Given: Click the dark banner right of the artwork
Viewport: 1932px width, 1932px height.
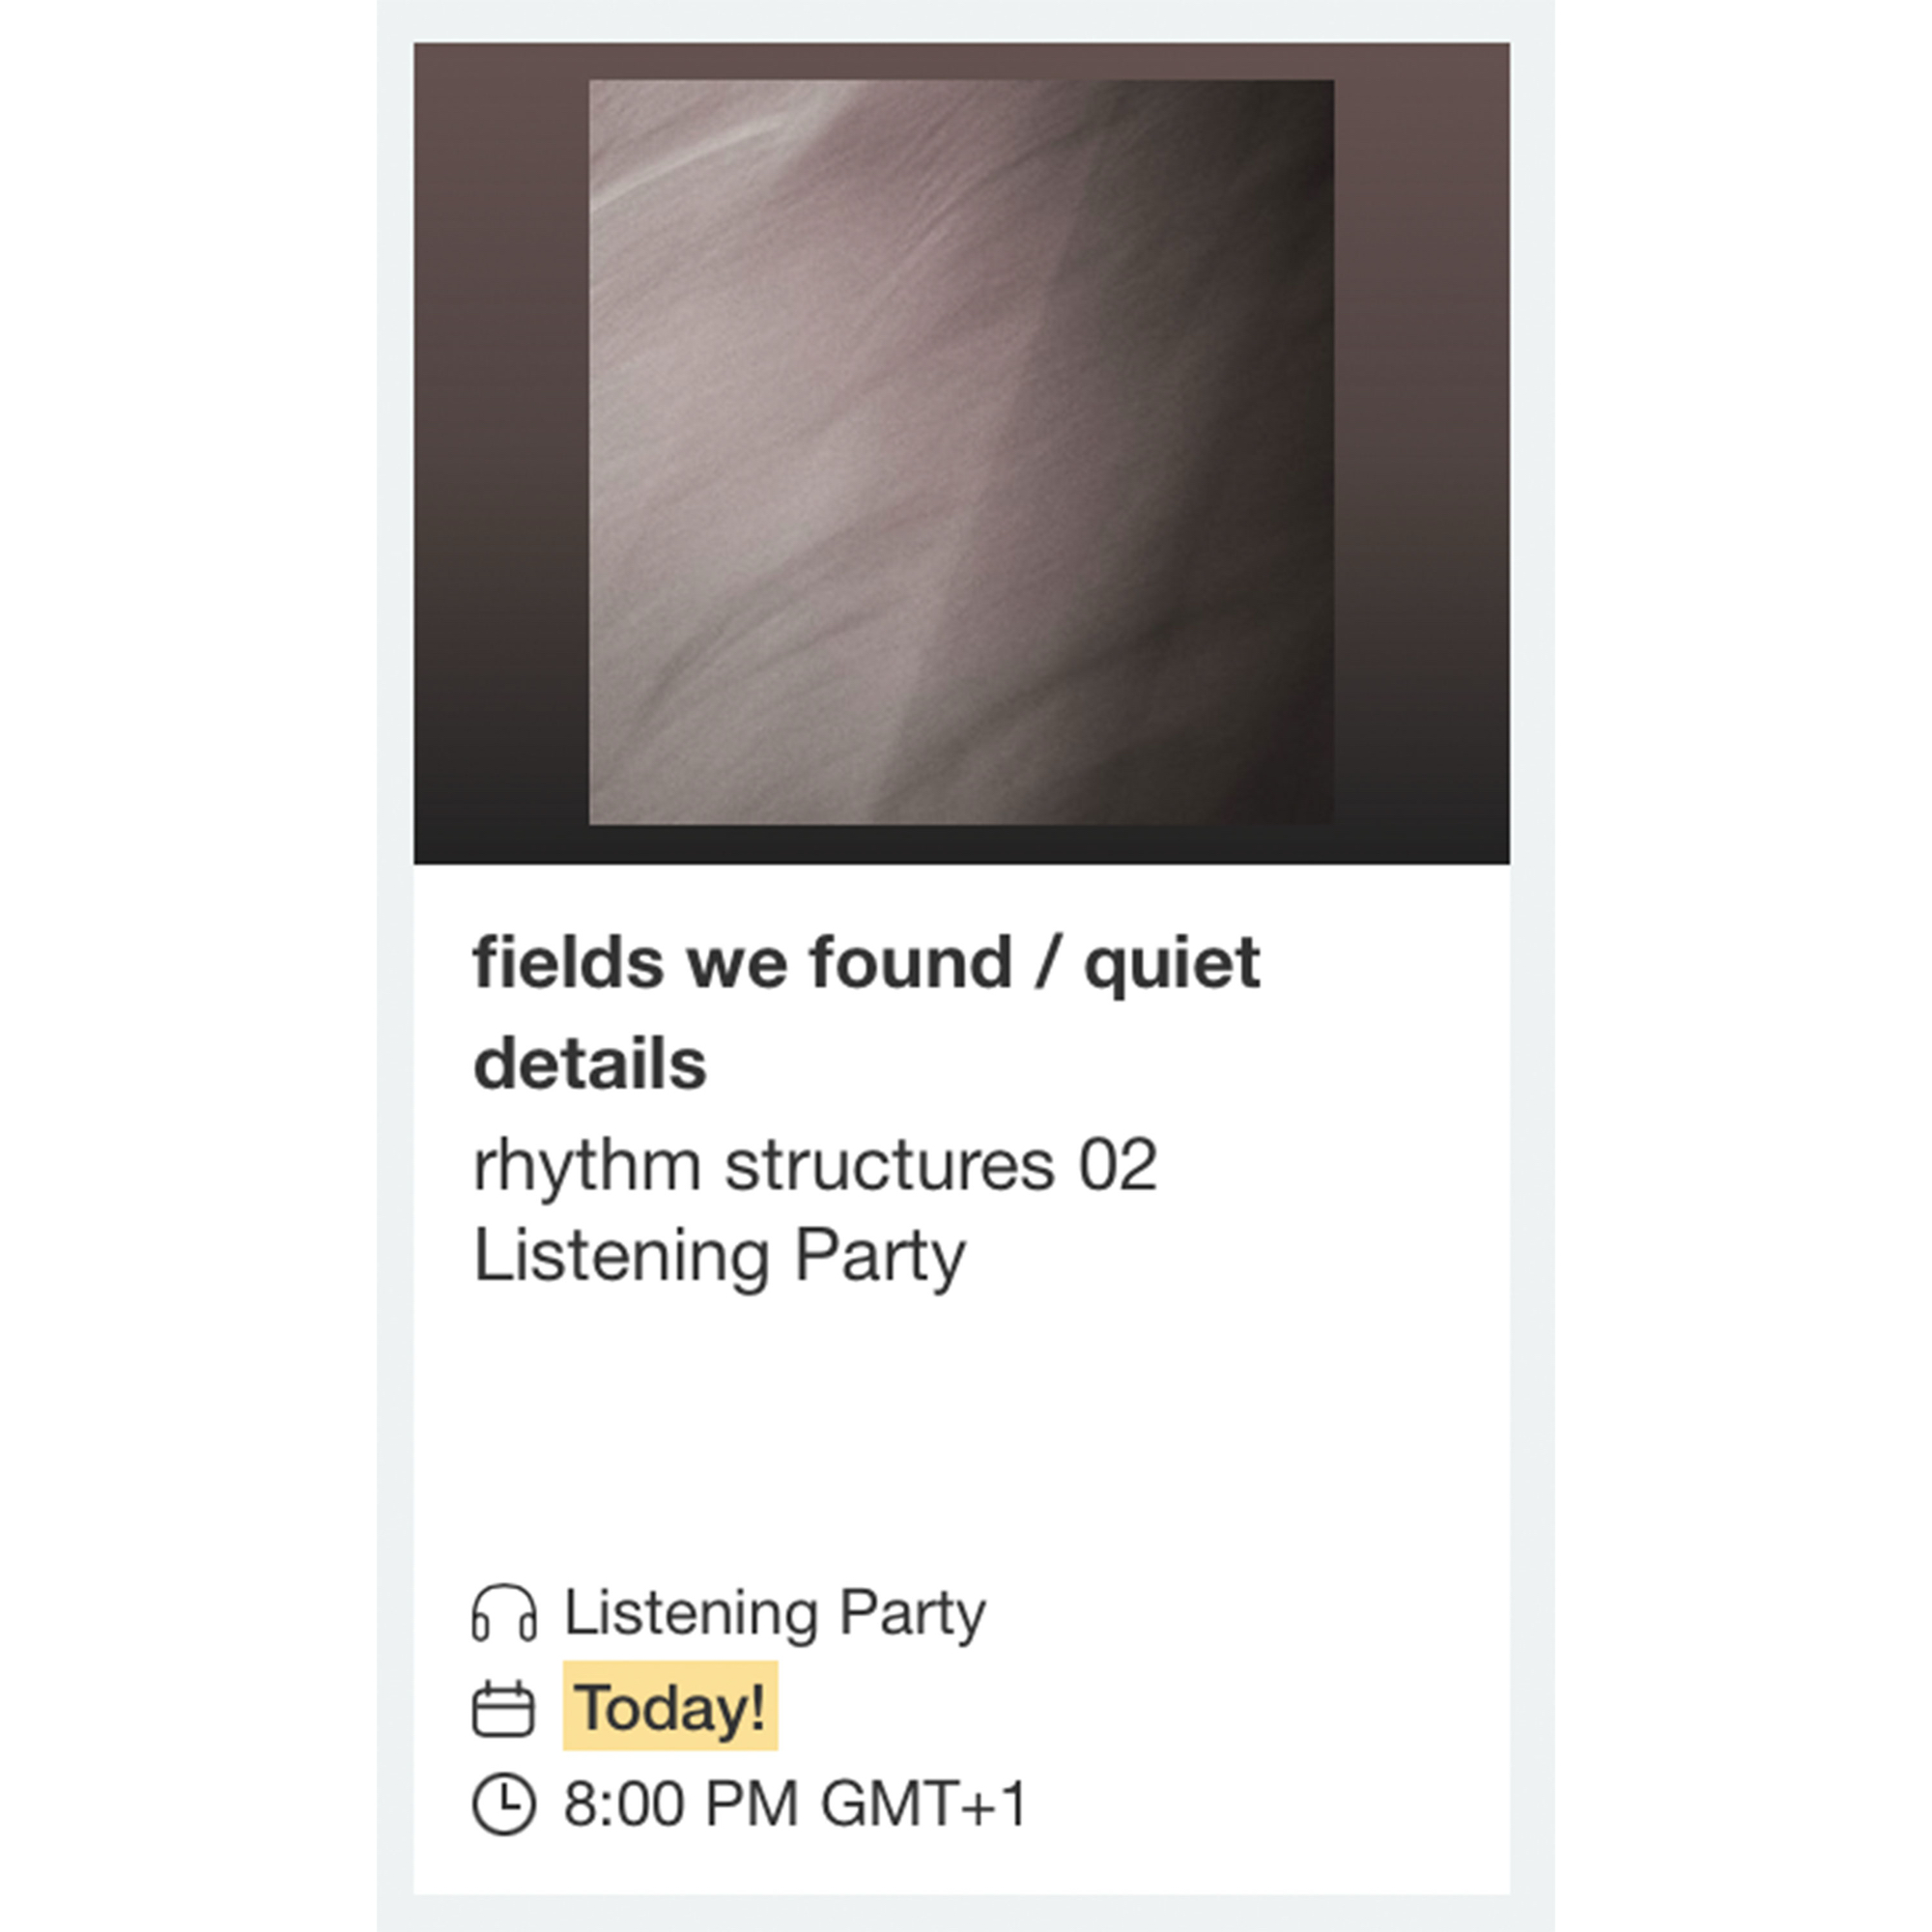Looking at the screenshot, I should (x=1422, y=452).
